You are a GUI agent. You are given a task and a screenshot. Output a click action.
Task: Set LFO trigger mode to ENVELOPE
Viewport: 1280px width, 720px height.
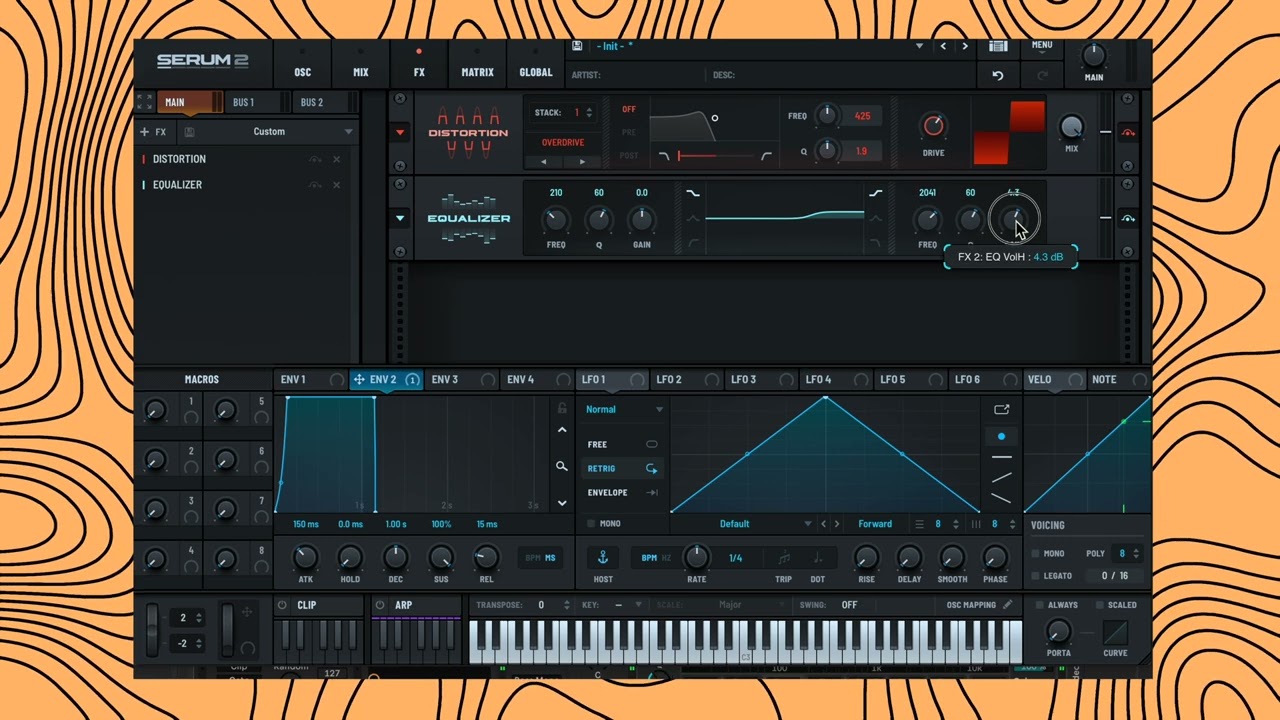622,492
